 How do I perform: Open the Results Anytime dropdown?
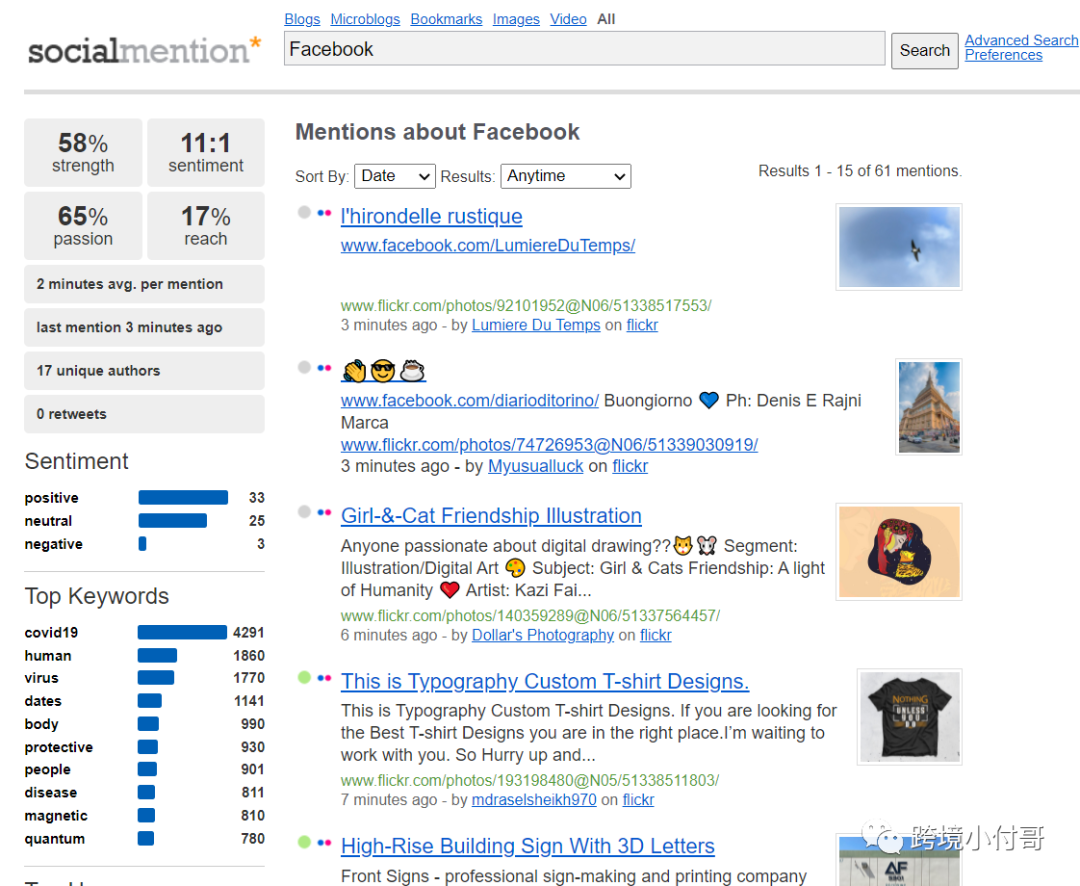click(x=566, y=176)
